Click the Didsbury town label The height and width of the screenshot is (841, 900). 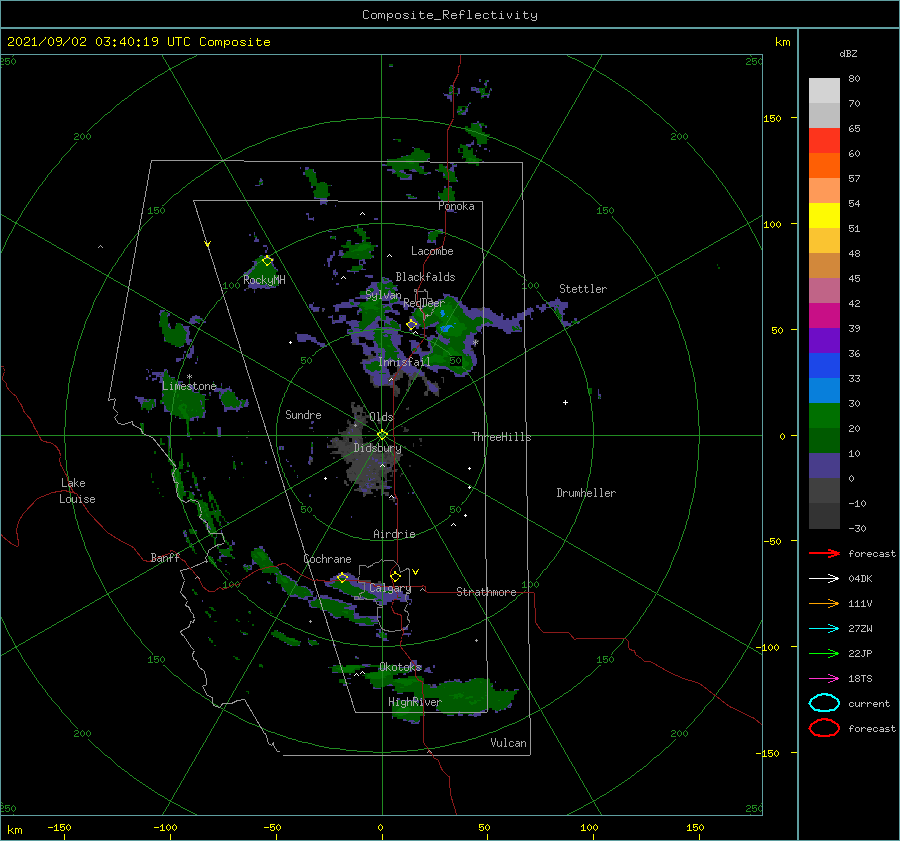click(x=377, y=448)
